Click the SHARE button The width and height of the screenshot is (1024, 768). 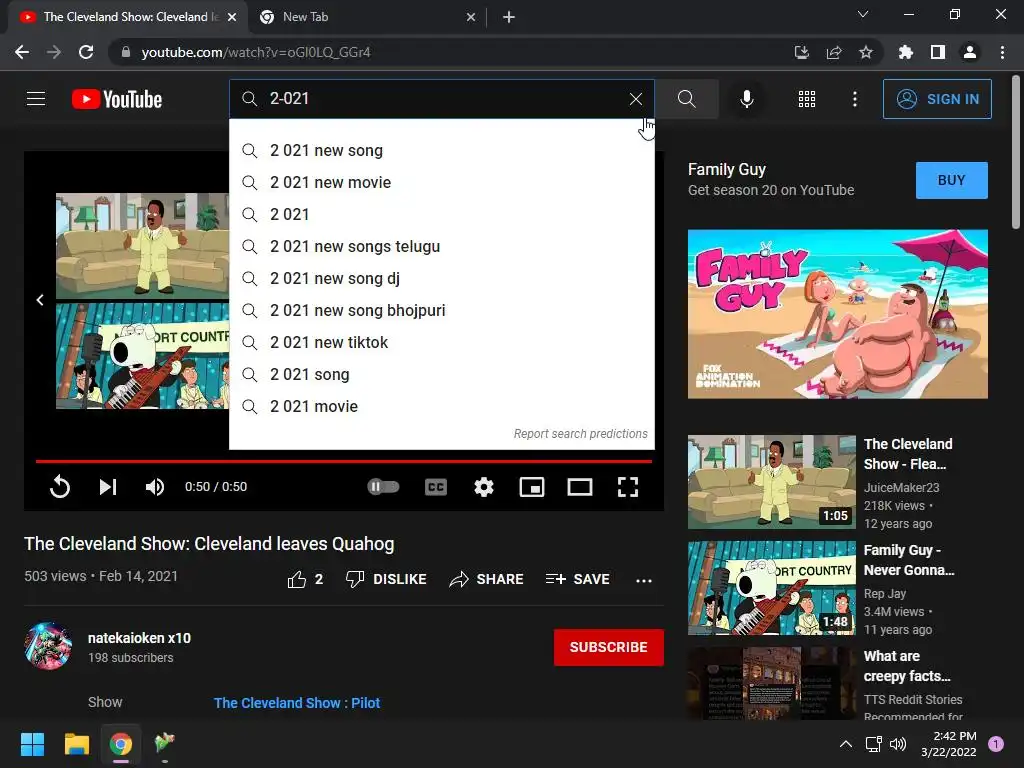tap(487, 579)
